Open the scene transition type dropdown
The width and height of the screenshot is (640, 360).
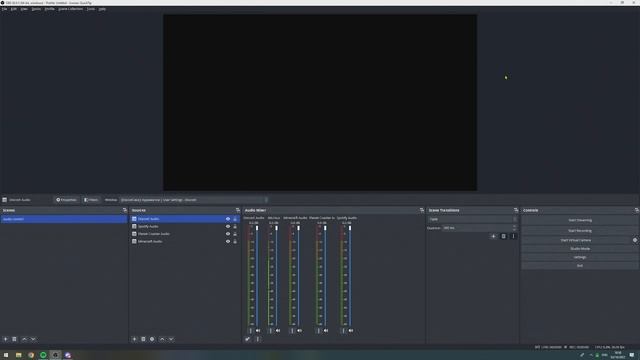coord(473,219)
